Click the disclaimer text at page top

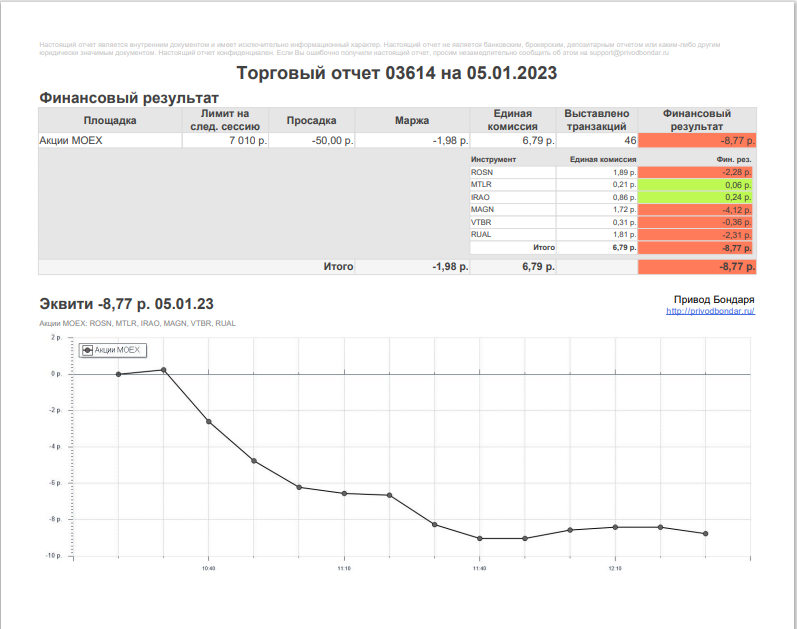tap(380, 48)
